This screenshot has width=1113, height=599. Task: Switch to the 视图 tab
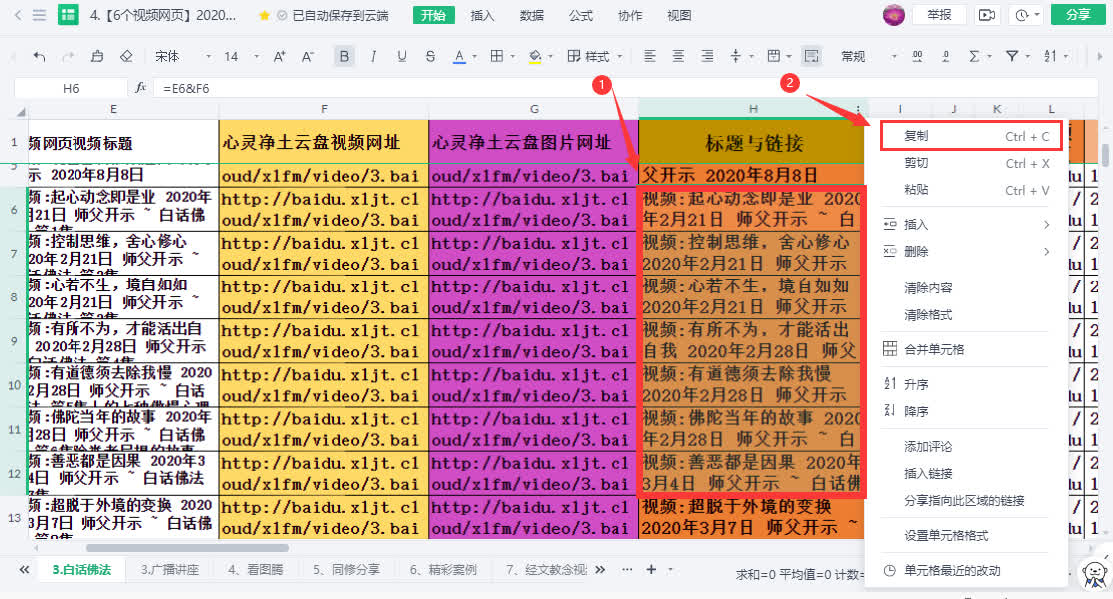pyautogui.click(x=679, y=15)
